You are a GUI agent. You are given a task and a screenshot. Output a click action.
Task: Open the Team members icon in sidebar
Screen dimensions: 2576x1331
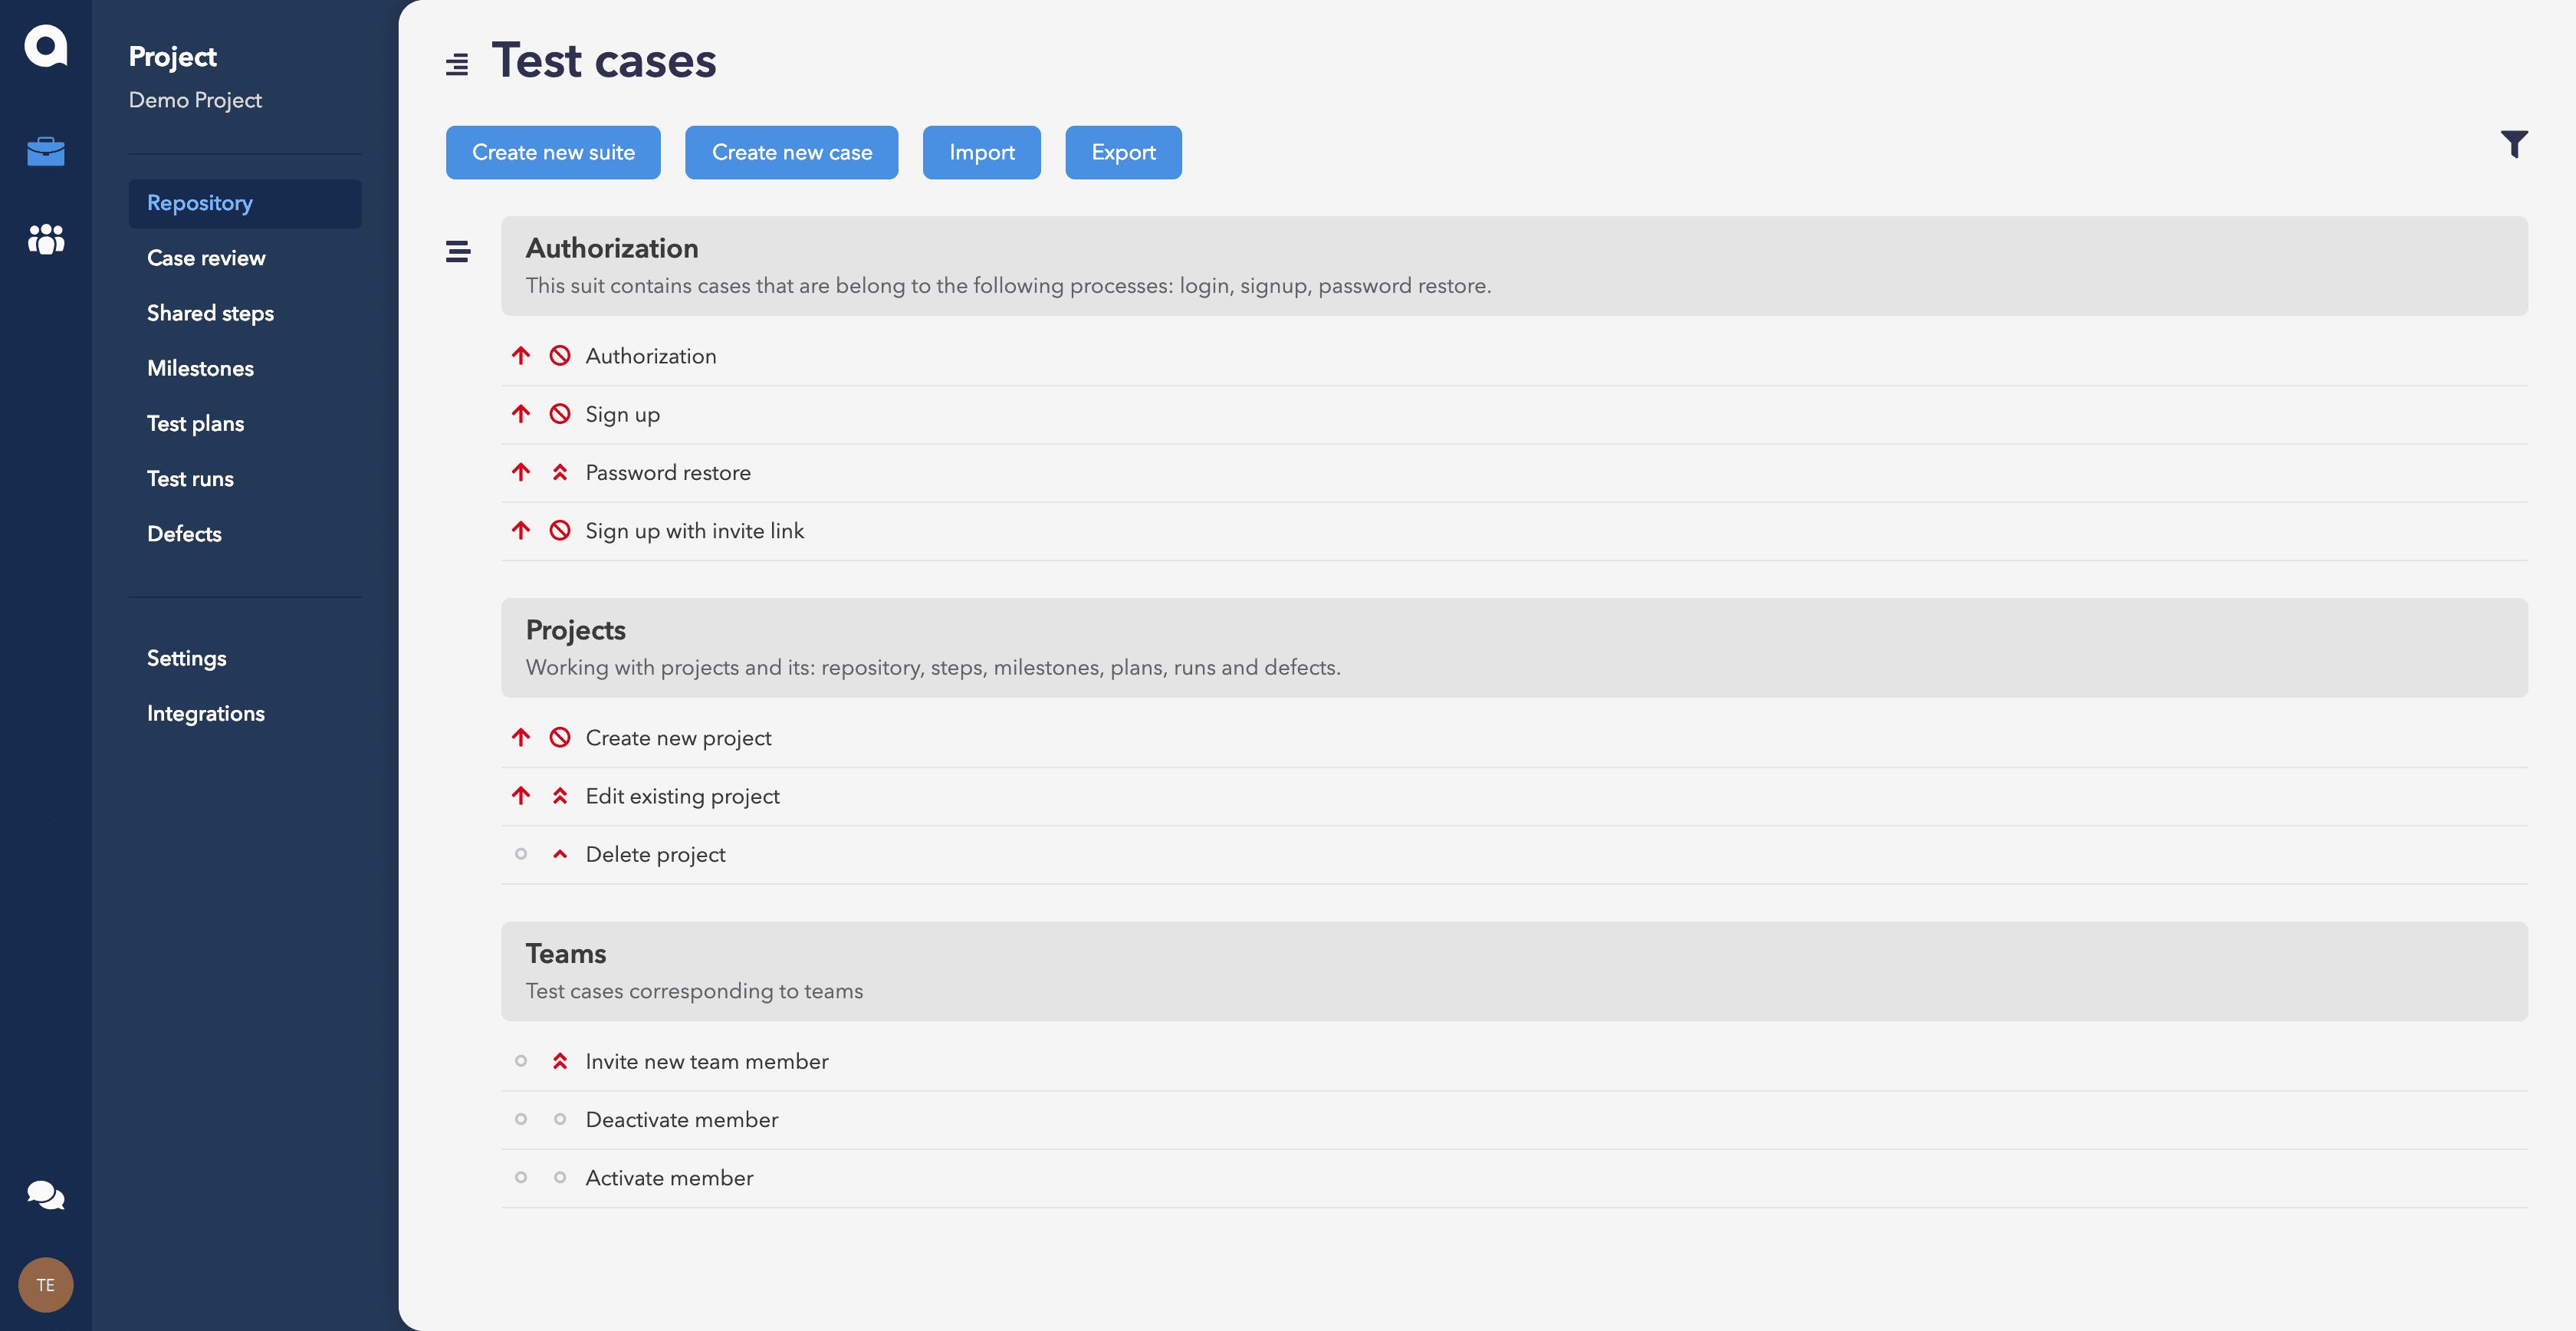point(46,239)
